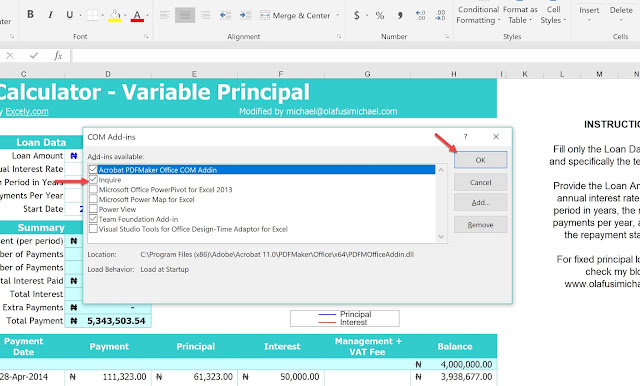640x386 pixels.
Task: Select column F header
Action: pyautogui.click(x=281, y=74)
